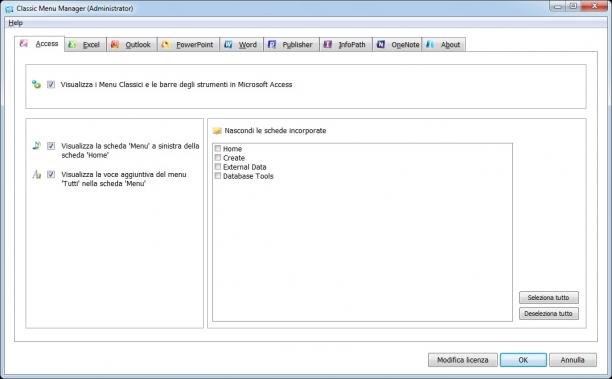Check the Home tab checkbox
Viewport: 612px width, 379px height.
pyautogui.click(x=218, y=148)
